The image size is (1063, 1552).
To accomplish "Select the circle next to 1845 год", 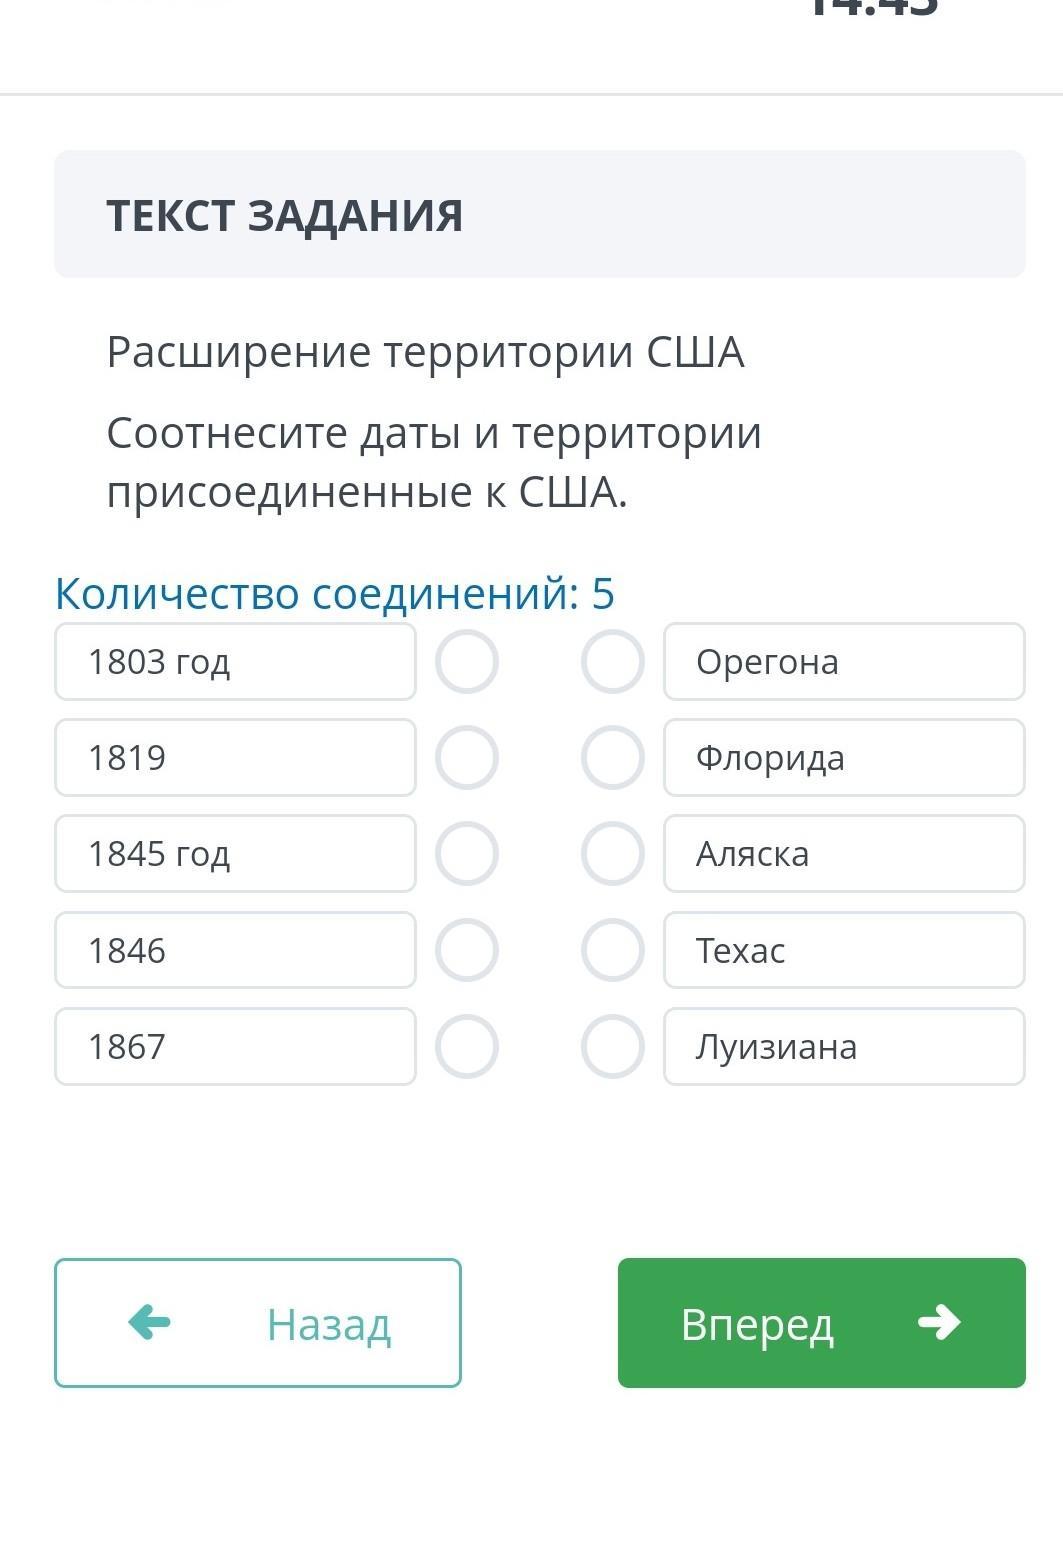I will pyautogui.click(x=466, y=853).
